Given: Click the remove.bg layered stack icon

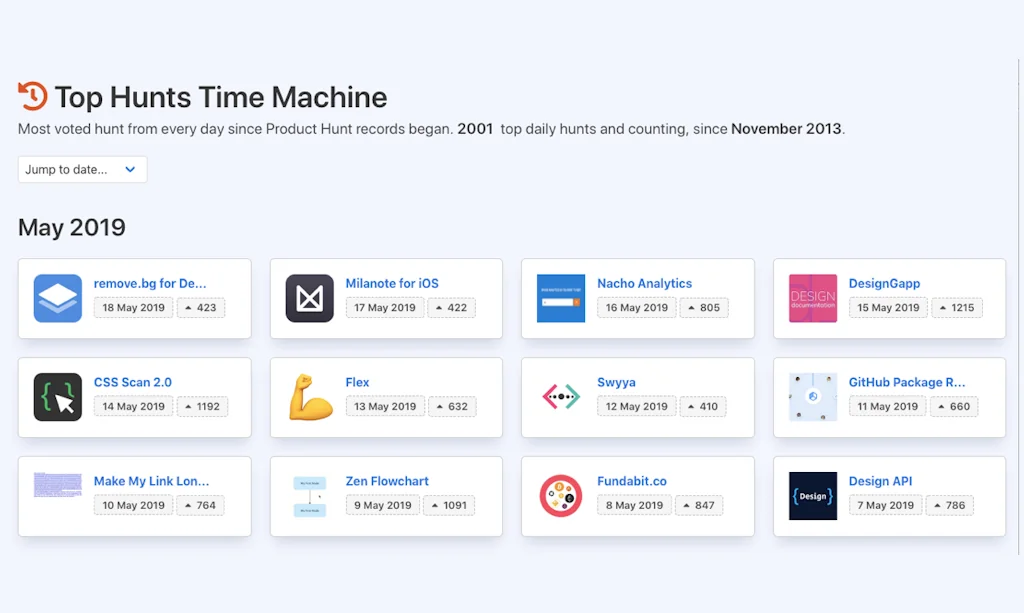Looking at the screenshot, I should 57,297.
